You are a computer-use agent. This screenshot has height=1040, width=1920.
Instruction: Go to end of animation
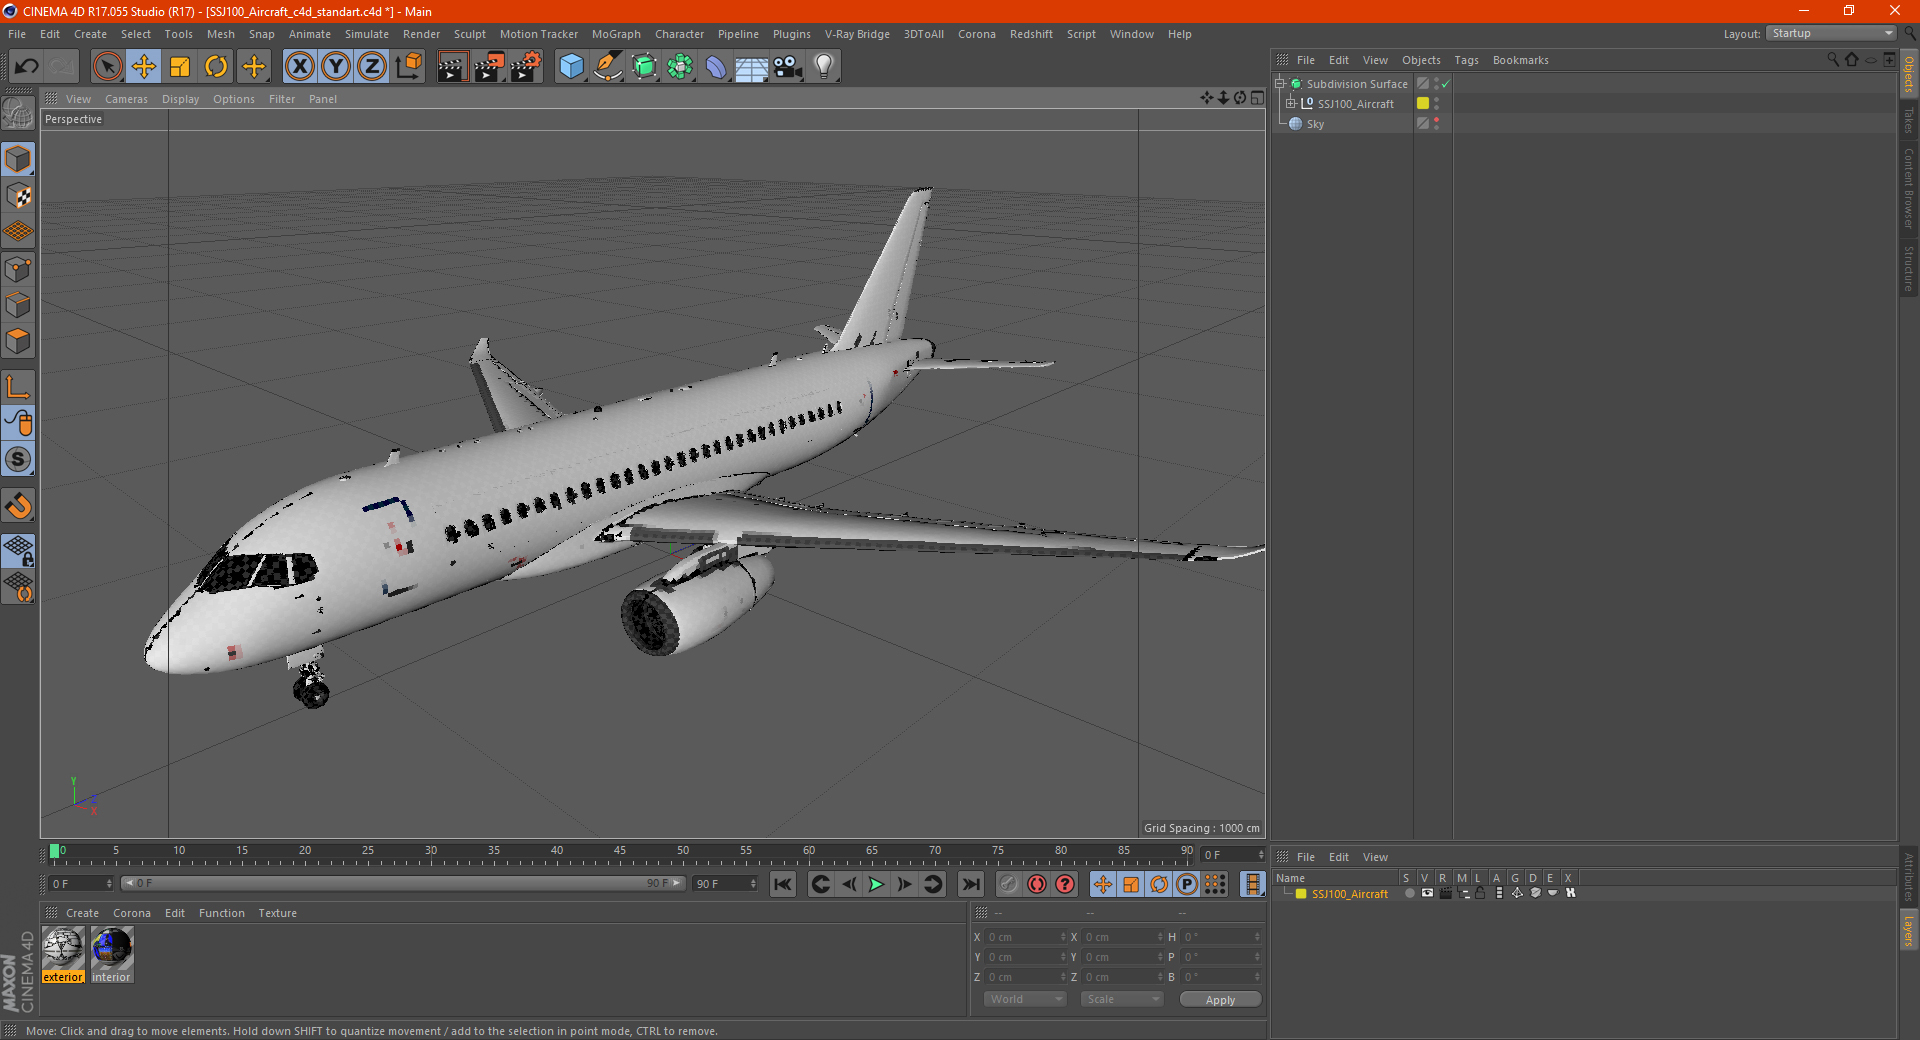pos(970,884)
